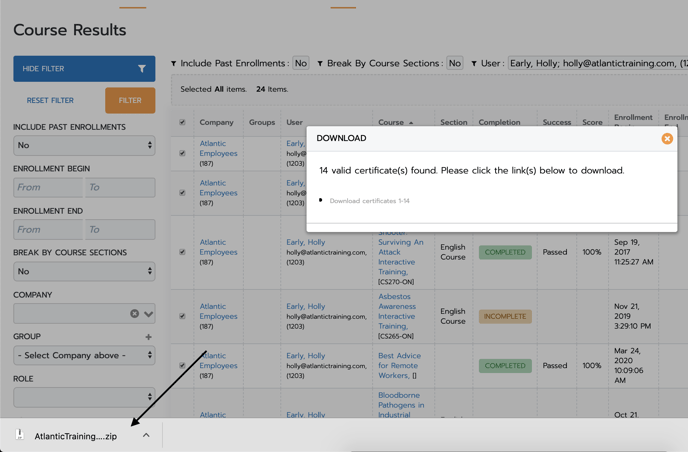This screenshot has width=688, height=452.
Task: Click Enrollment Begin To field
Action: tap(120, 187)
